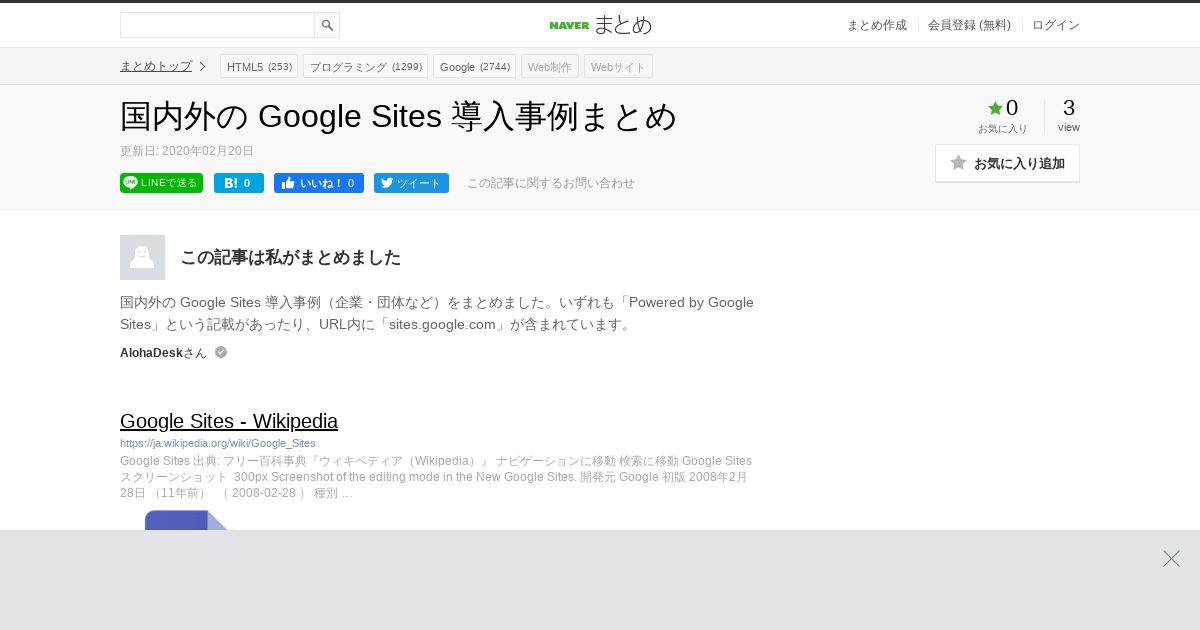Share via LINEで送る button

[161, 183]
